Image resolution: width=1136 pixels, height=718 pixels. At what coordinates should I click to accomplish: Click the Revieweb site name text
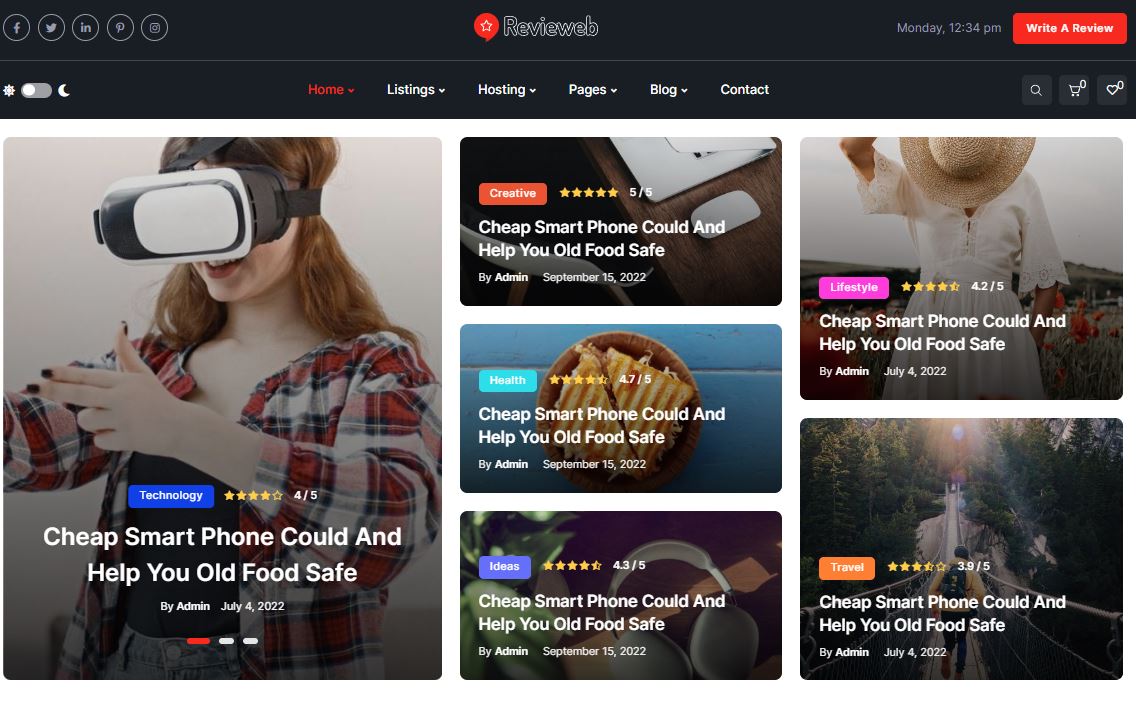tap(551, 28)
